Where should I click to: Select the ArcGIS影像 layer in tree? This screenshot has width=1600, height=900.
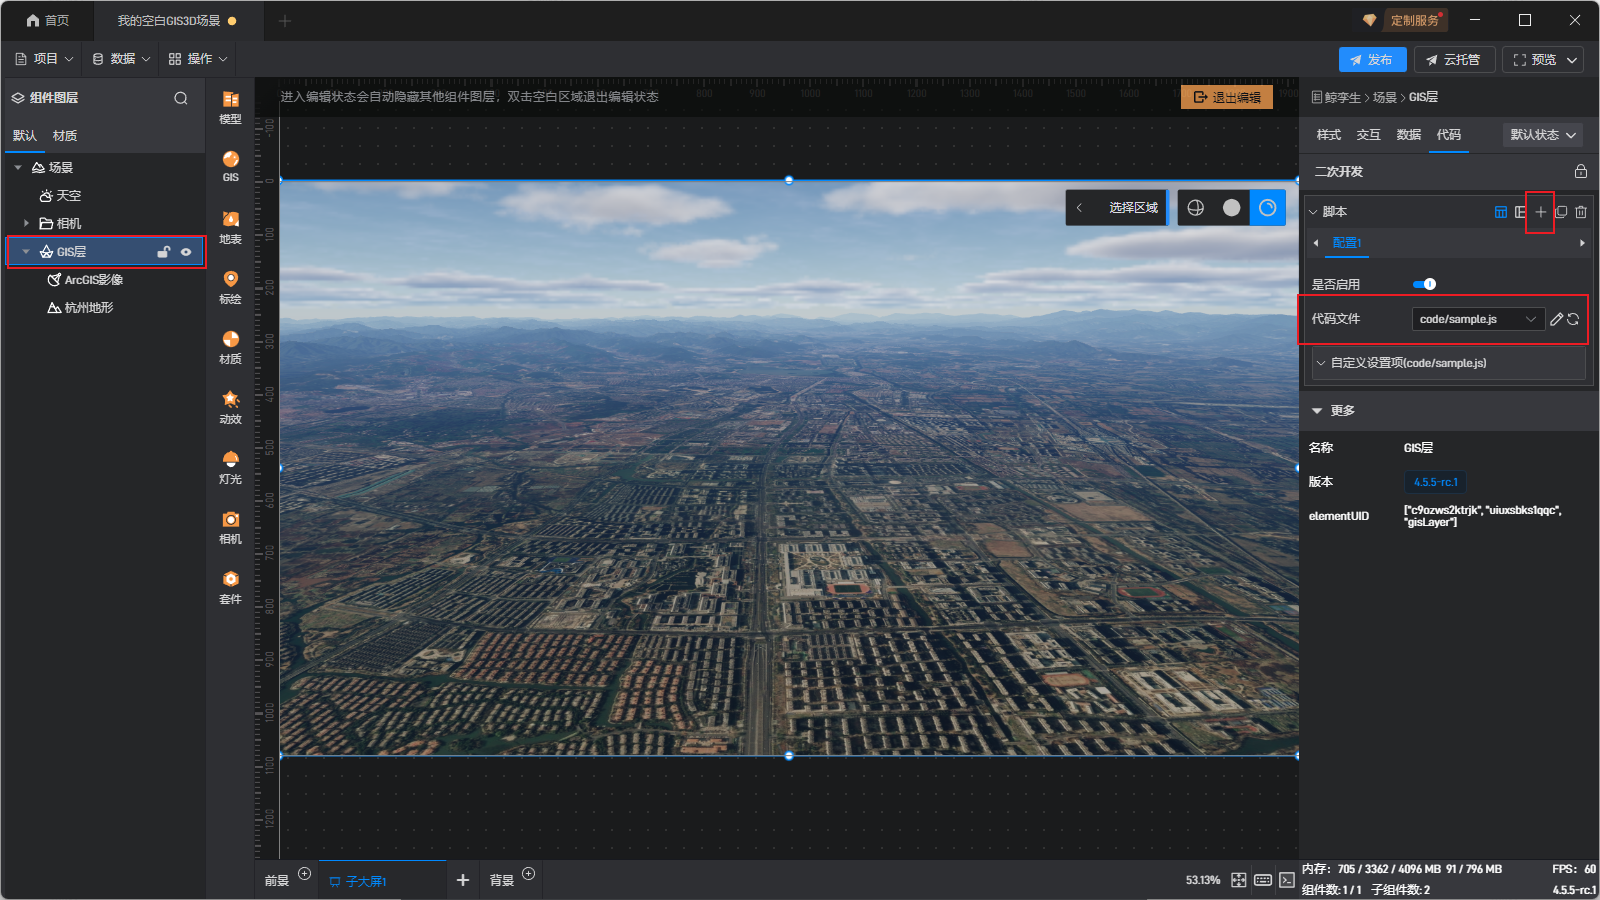pos(93,280)
